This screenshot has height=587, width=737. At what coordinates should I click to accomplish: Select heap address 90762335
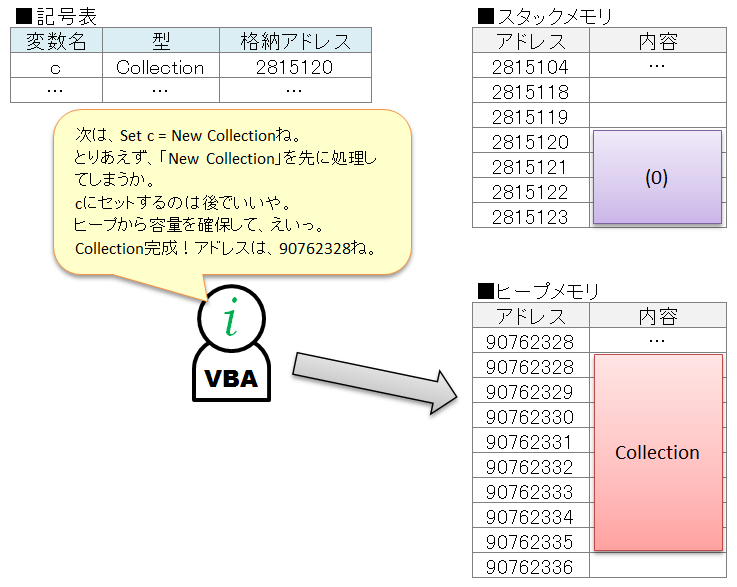tap(531, 540)
